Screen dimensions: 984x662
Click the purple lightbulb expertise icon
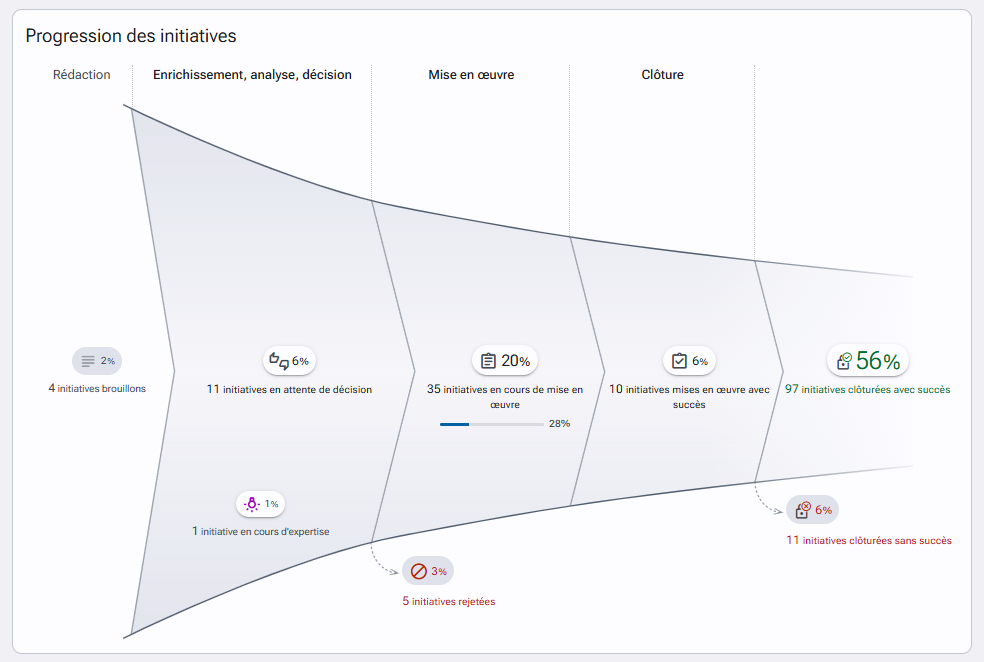pyautogui.click(x=252, y=504)
